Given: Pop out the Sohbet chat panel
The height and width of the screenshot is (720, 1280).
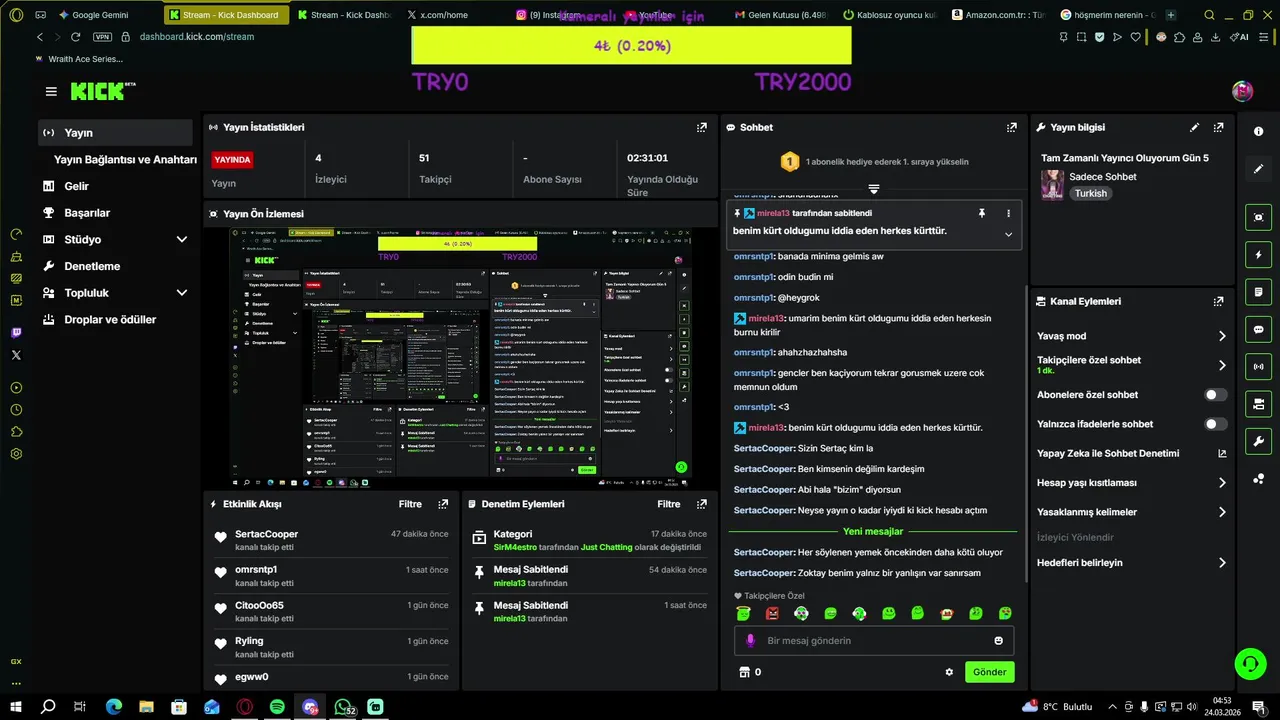Looking at the screenshot, I should (x=1012, y=127).
